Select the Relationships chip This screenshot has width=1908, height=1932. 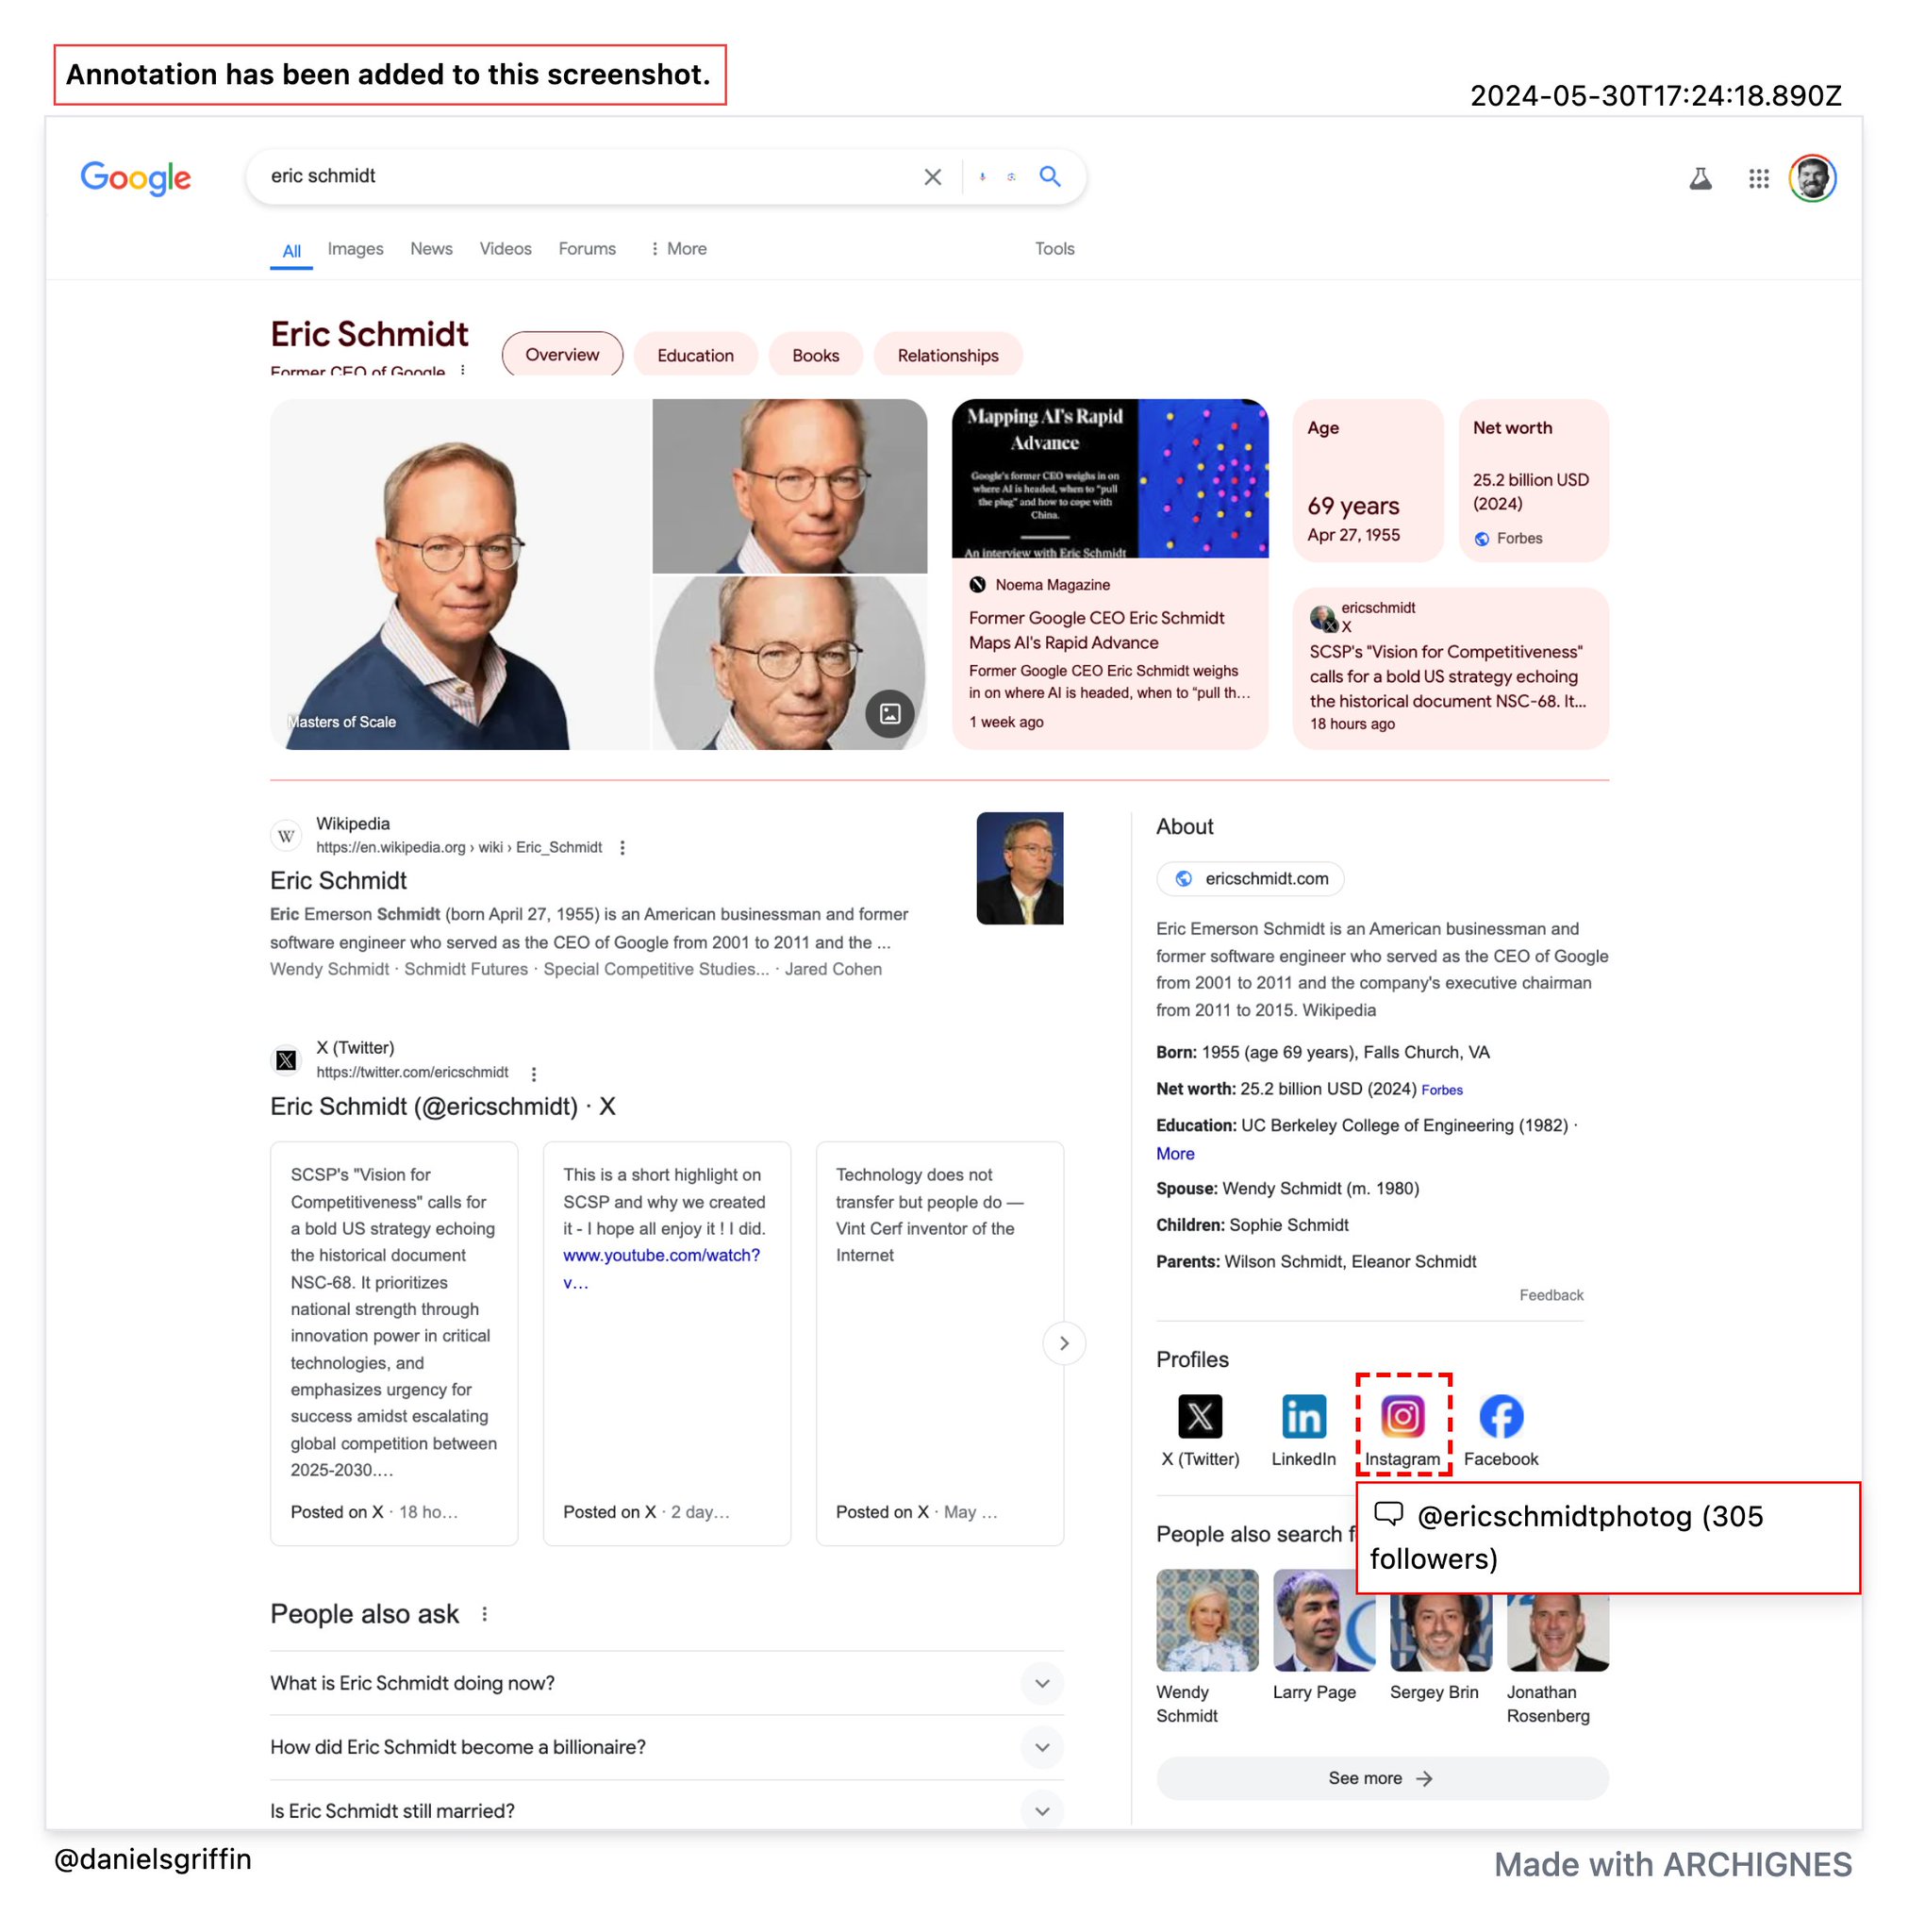coord(947,354)
